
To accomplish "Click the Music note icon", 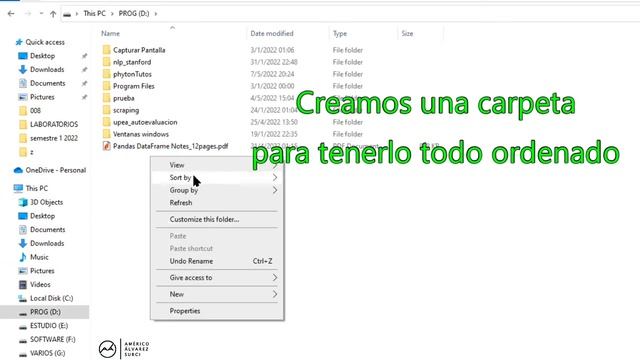I will coord(23,257).
